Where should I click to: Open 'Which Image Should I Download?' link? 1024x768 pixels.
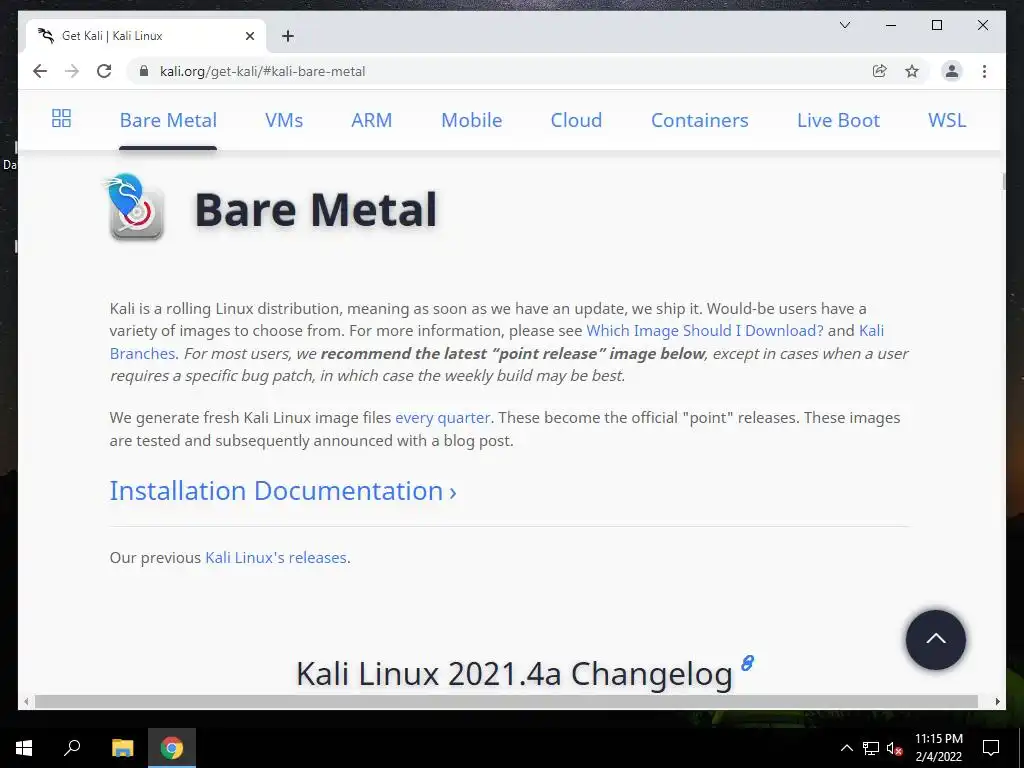tap(705, 330)
